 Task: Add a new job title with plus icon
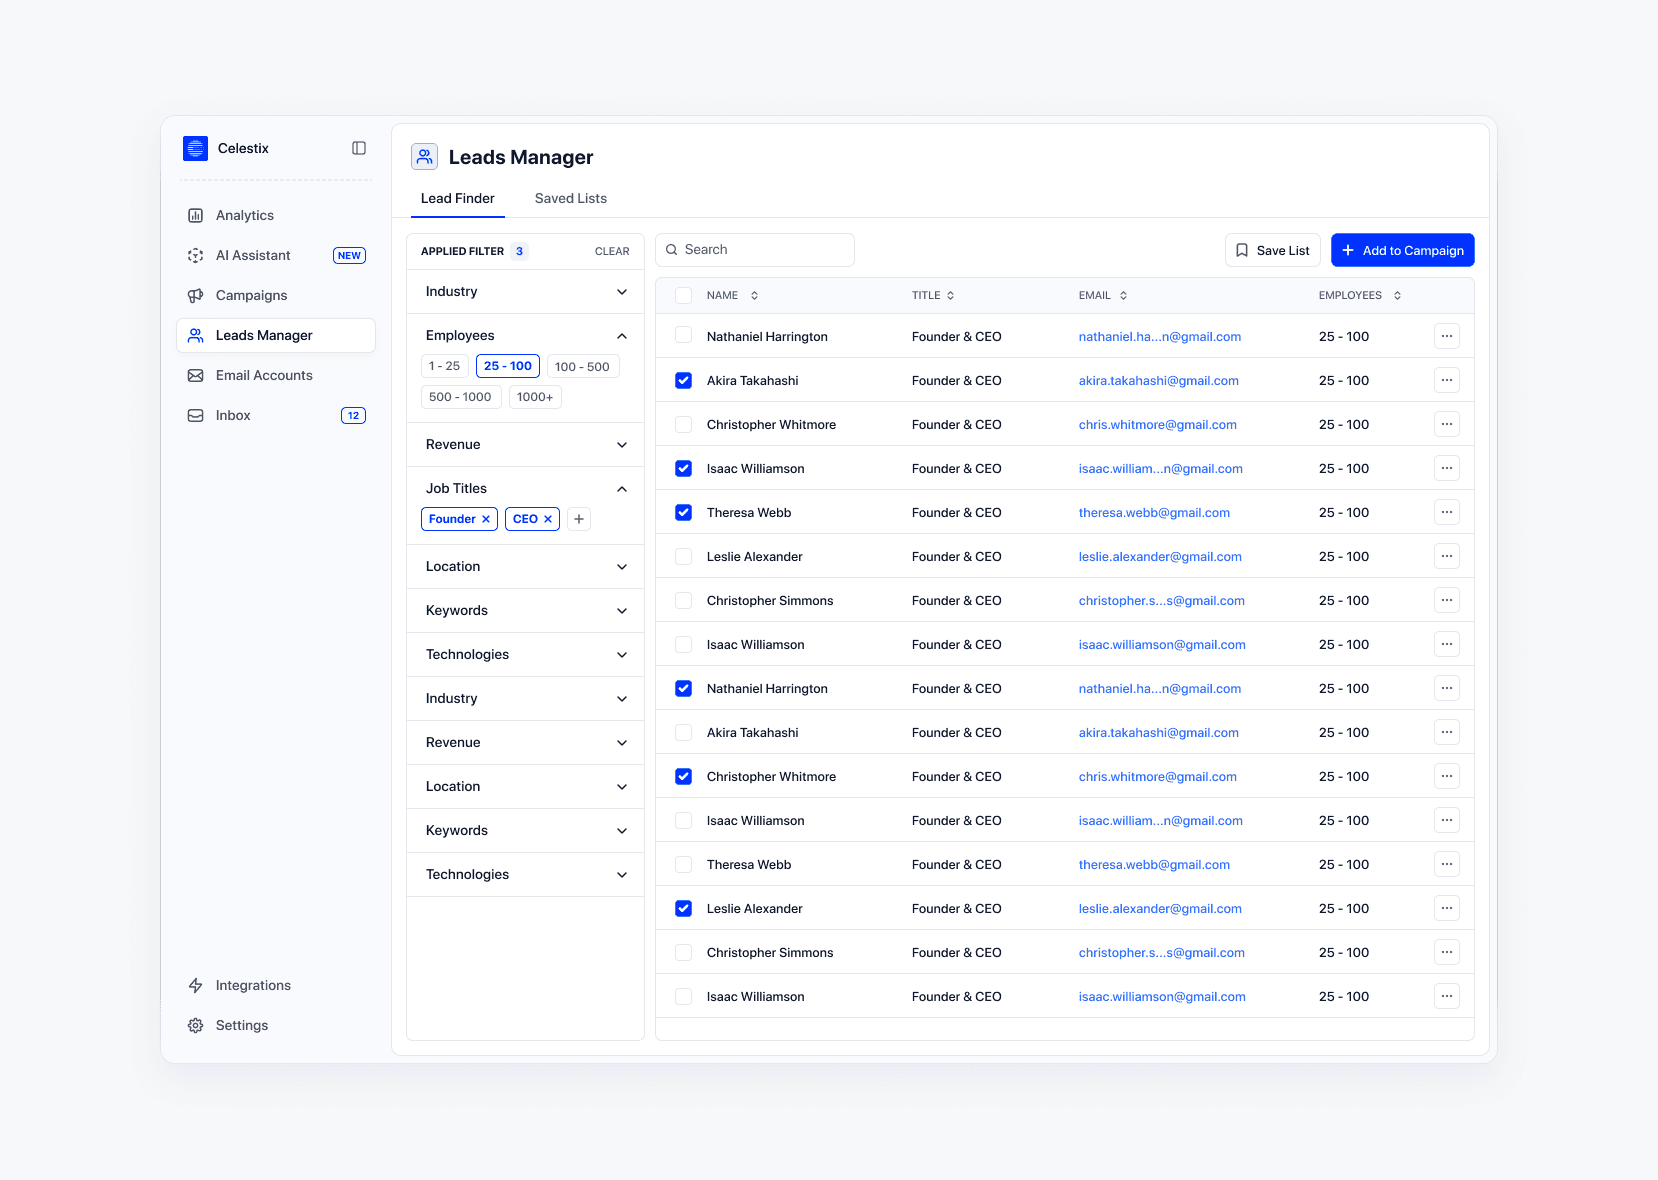[x=579, y=519]
